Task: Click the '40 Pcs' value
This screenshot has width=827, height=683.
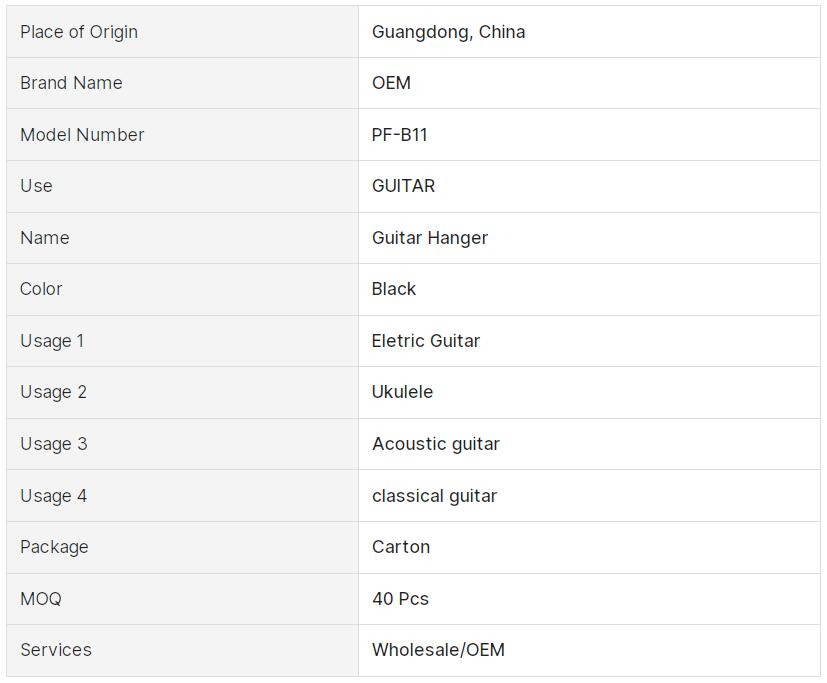Action: [x=400, y=599]
